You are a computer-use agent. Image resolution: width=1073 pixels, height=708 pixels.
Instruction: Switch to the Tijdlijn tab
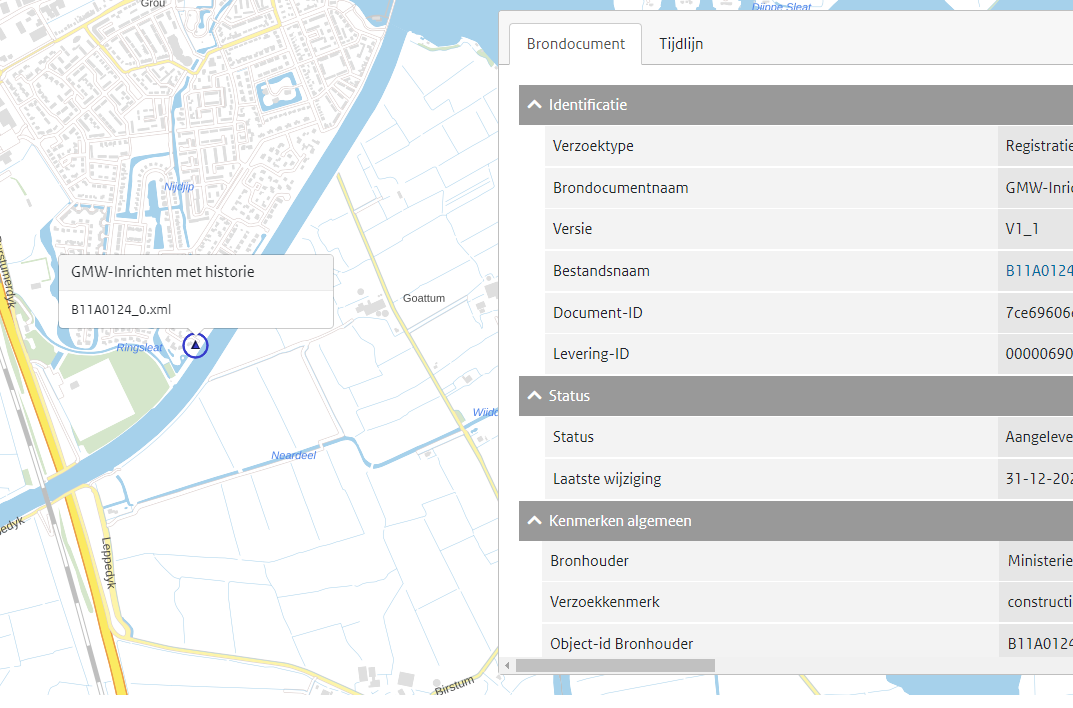point(680,44)
